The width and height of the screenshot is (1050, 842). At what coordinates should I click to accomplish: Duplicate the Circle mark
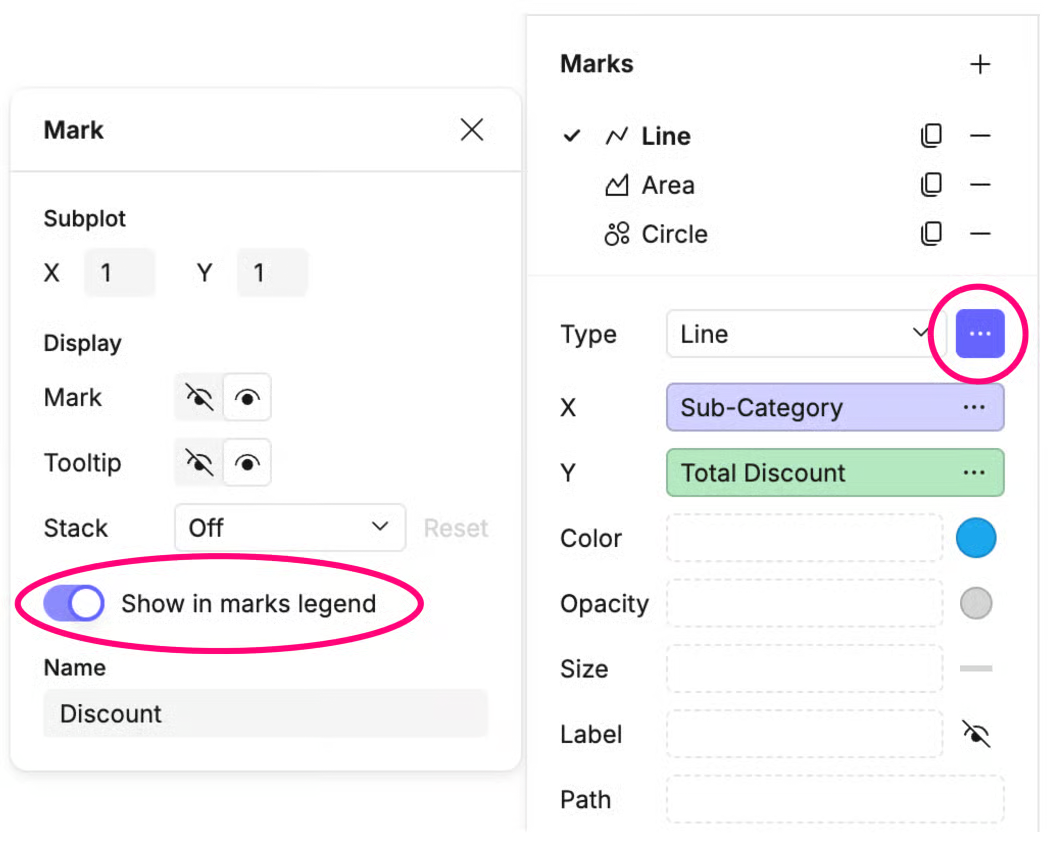click(931, 234)
